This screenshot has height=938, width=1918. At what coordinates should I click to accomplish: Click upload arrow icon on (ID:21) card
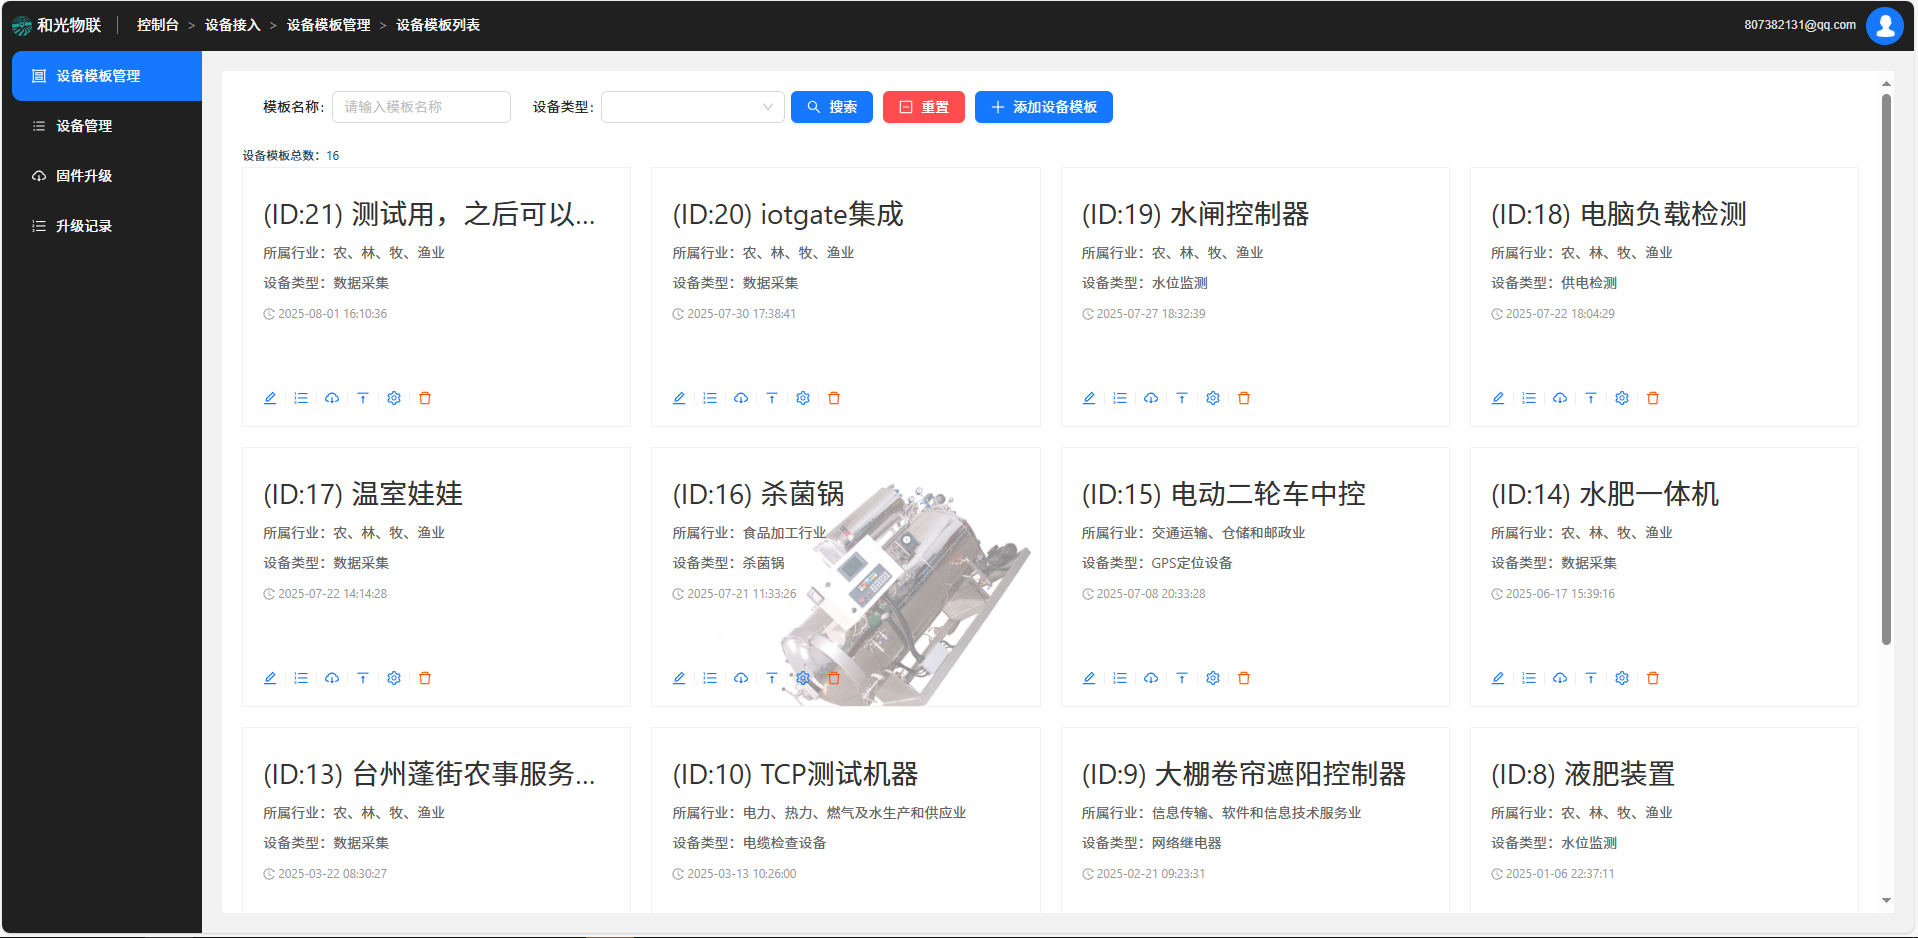[363, 398]
